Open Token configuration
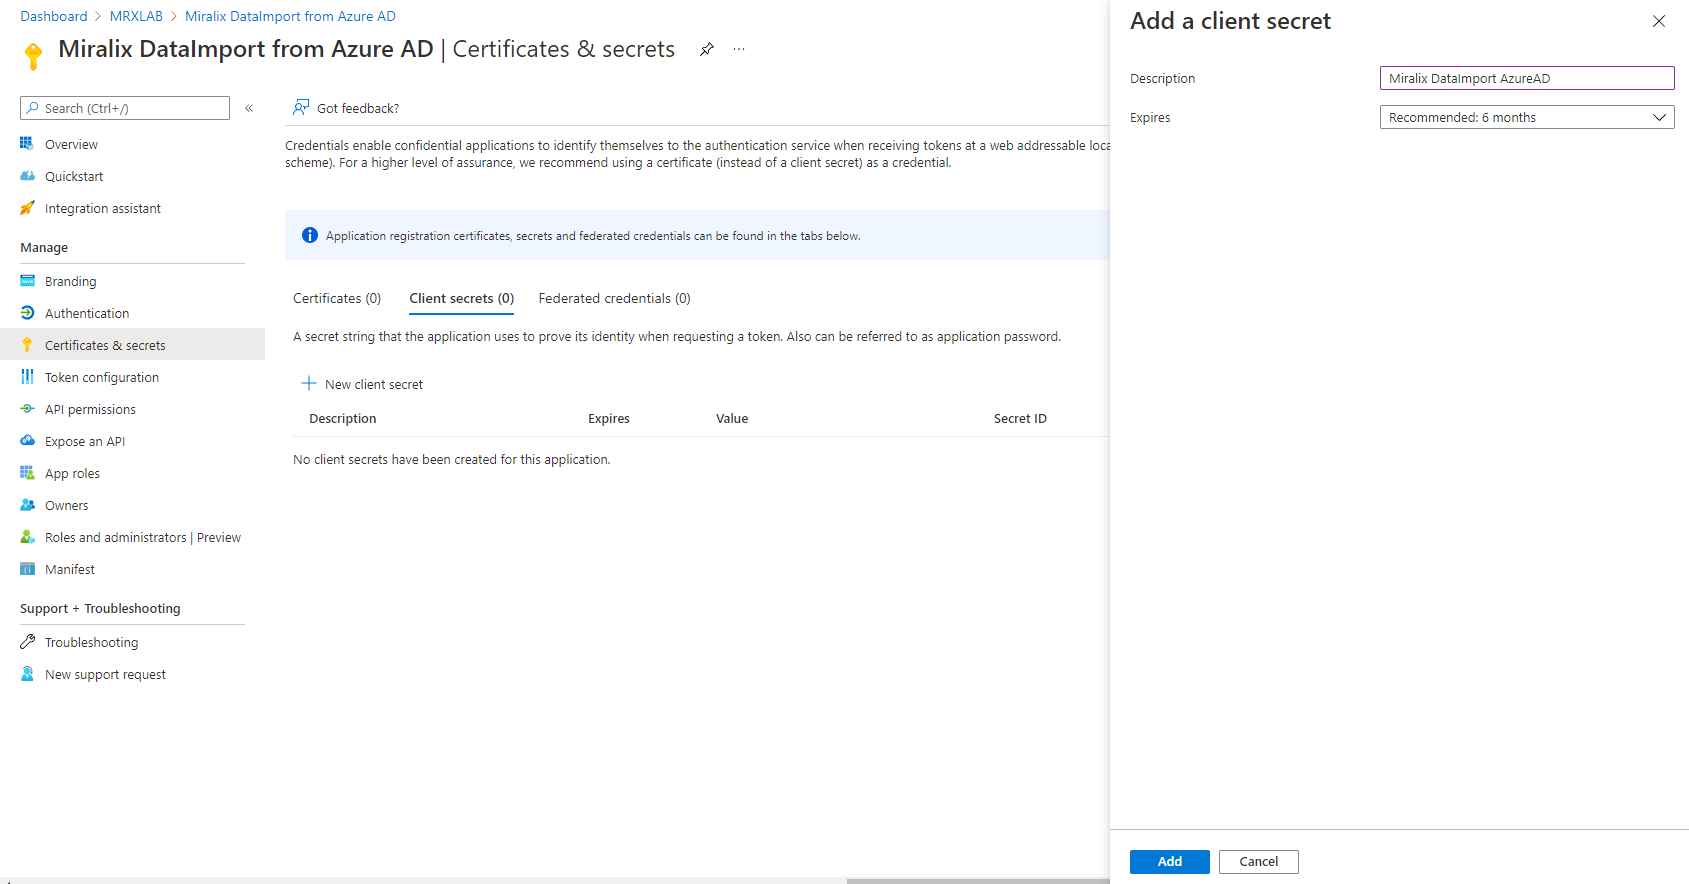 click(x=102, y=377)
